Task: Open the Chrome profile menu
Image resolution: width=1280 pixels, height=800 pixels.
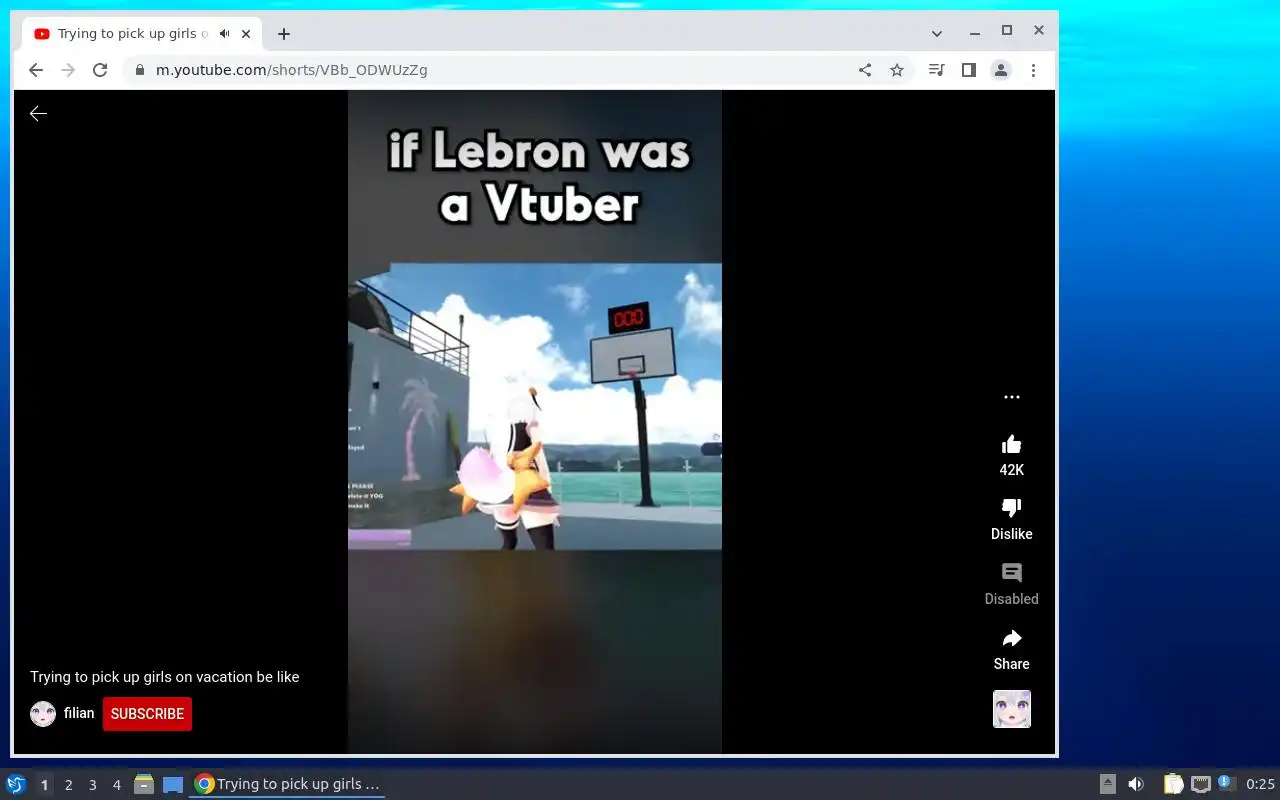Action: tap(1000, 70)
